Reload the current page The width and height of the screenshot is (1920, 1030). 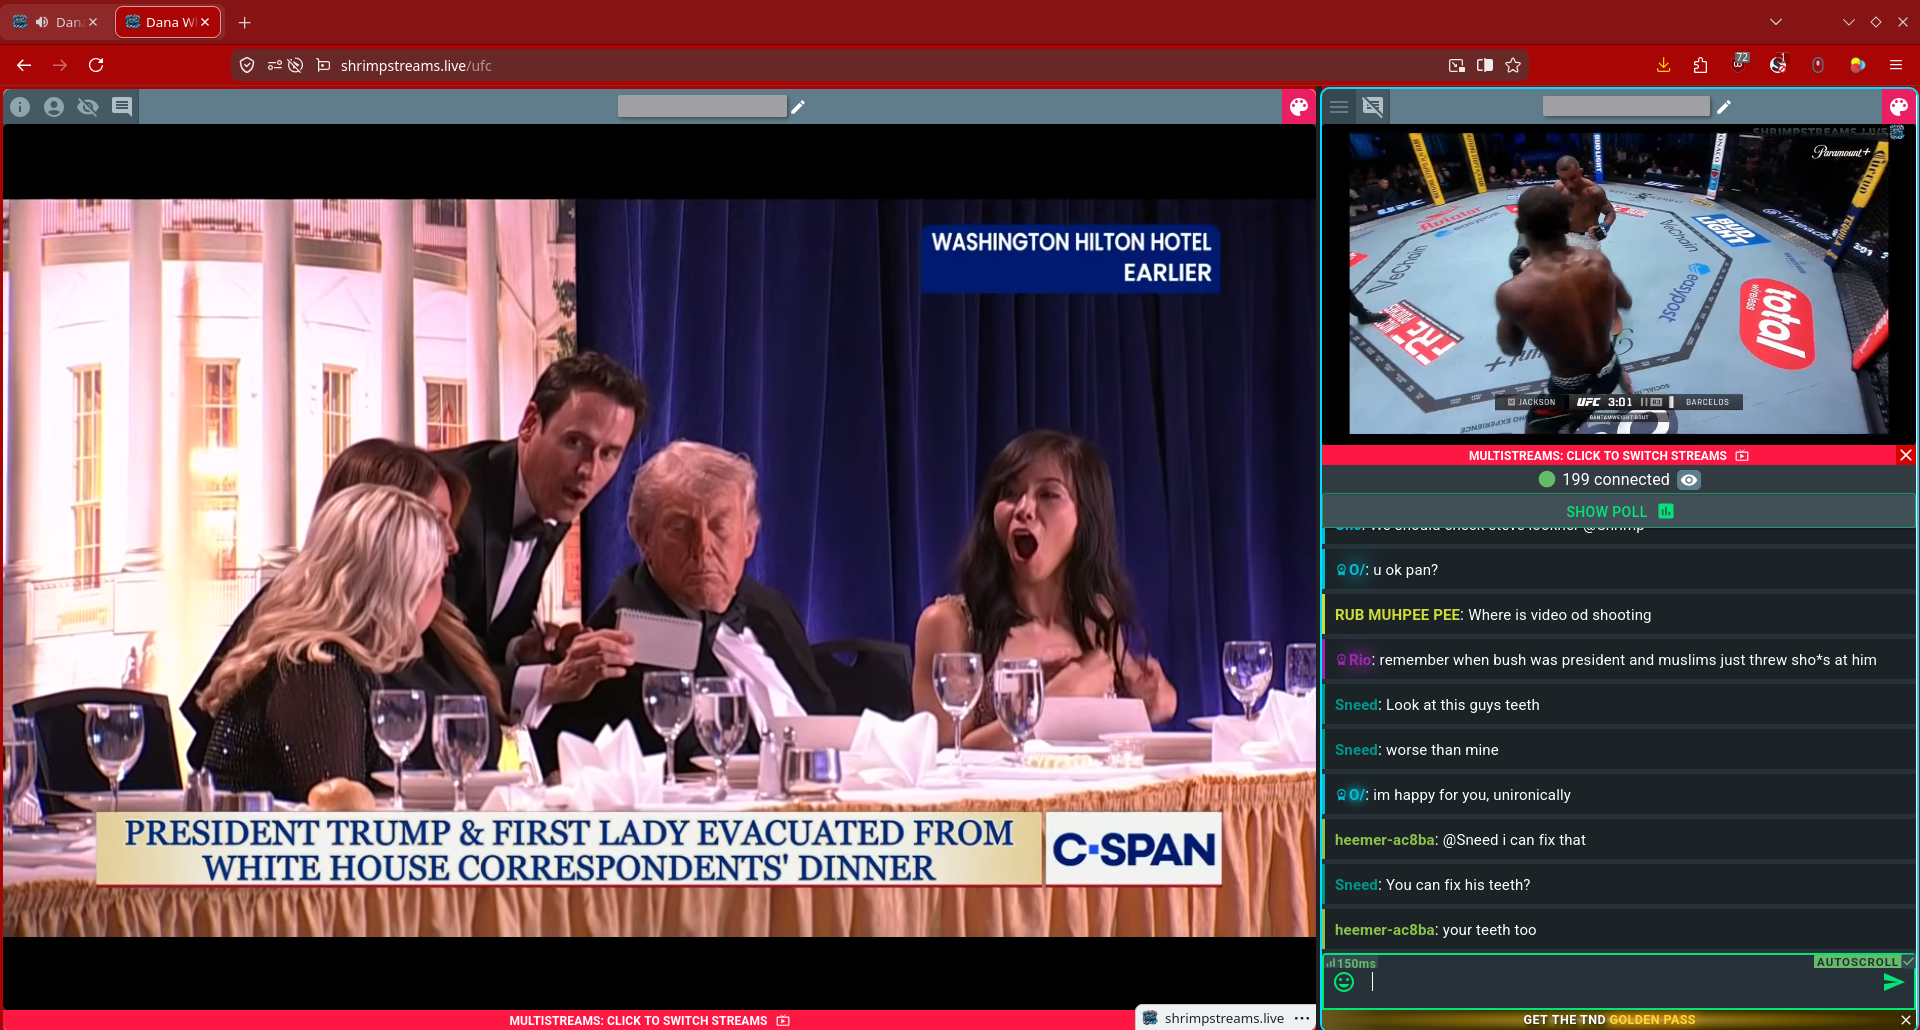point(96,65)
